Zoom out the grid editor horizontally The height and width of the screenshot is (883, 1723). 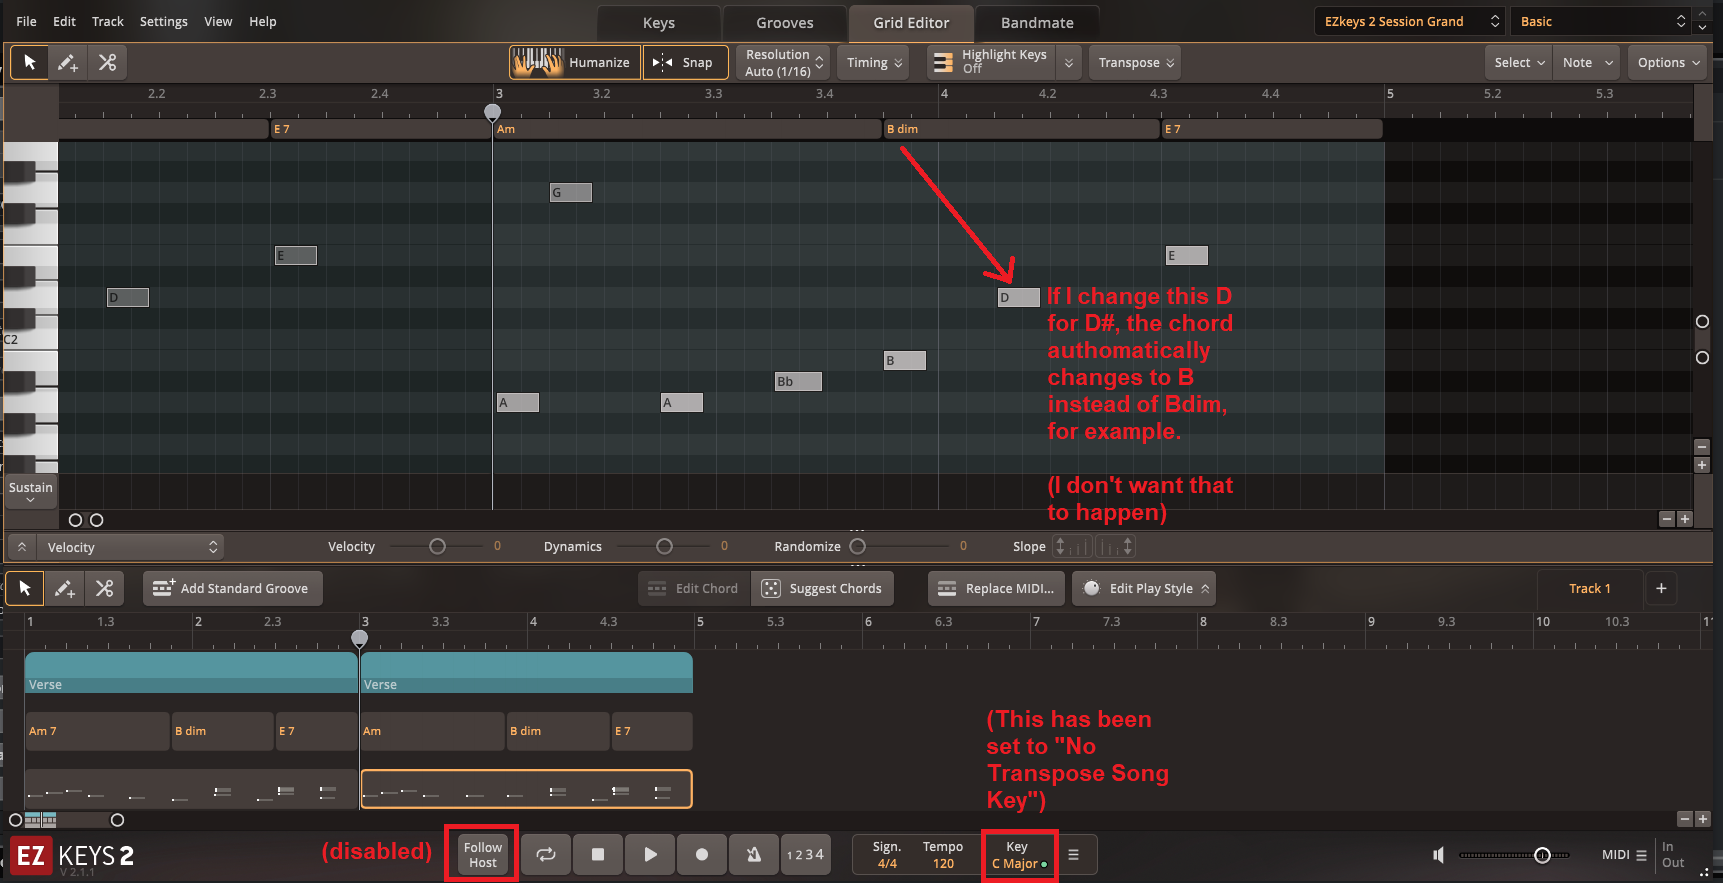click(1666, 519)
